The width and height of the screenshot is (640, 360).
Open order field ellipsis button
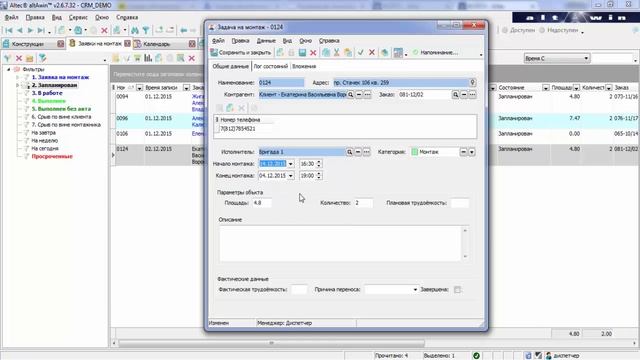(472, 95)
